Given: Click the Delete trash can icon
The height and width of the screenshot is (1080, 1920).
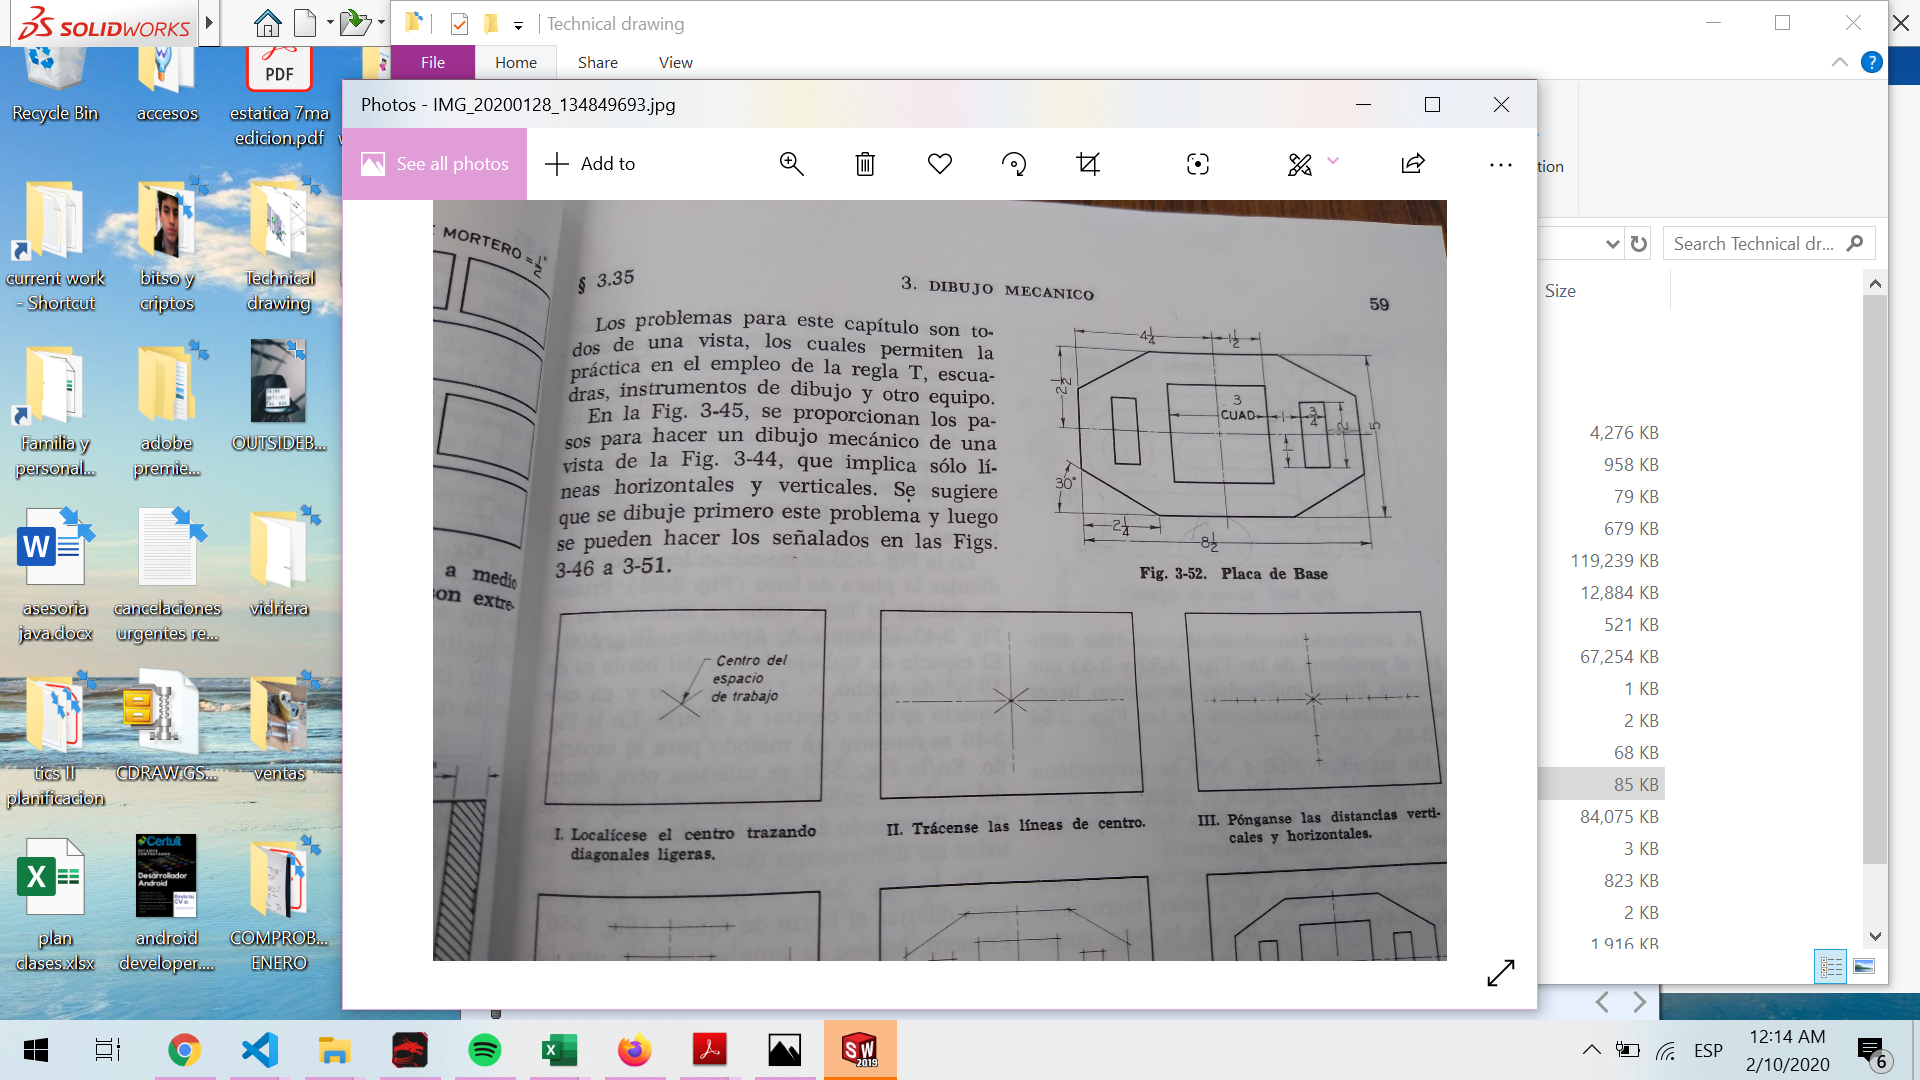Looking at the screenshot, I should (x=865, y=164).
